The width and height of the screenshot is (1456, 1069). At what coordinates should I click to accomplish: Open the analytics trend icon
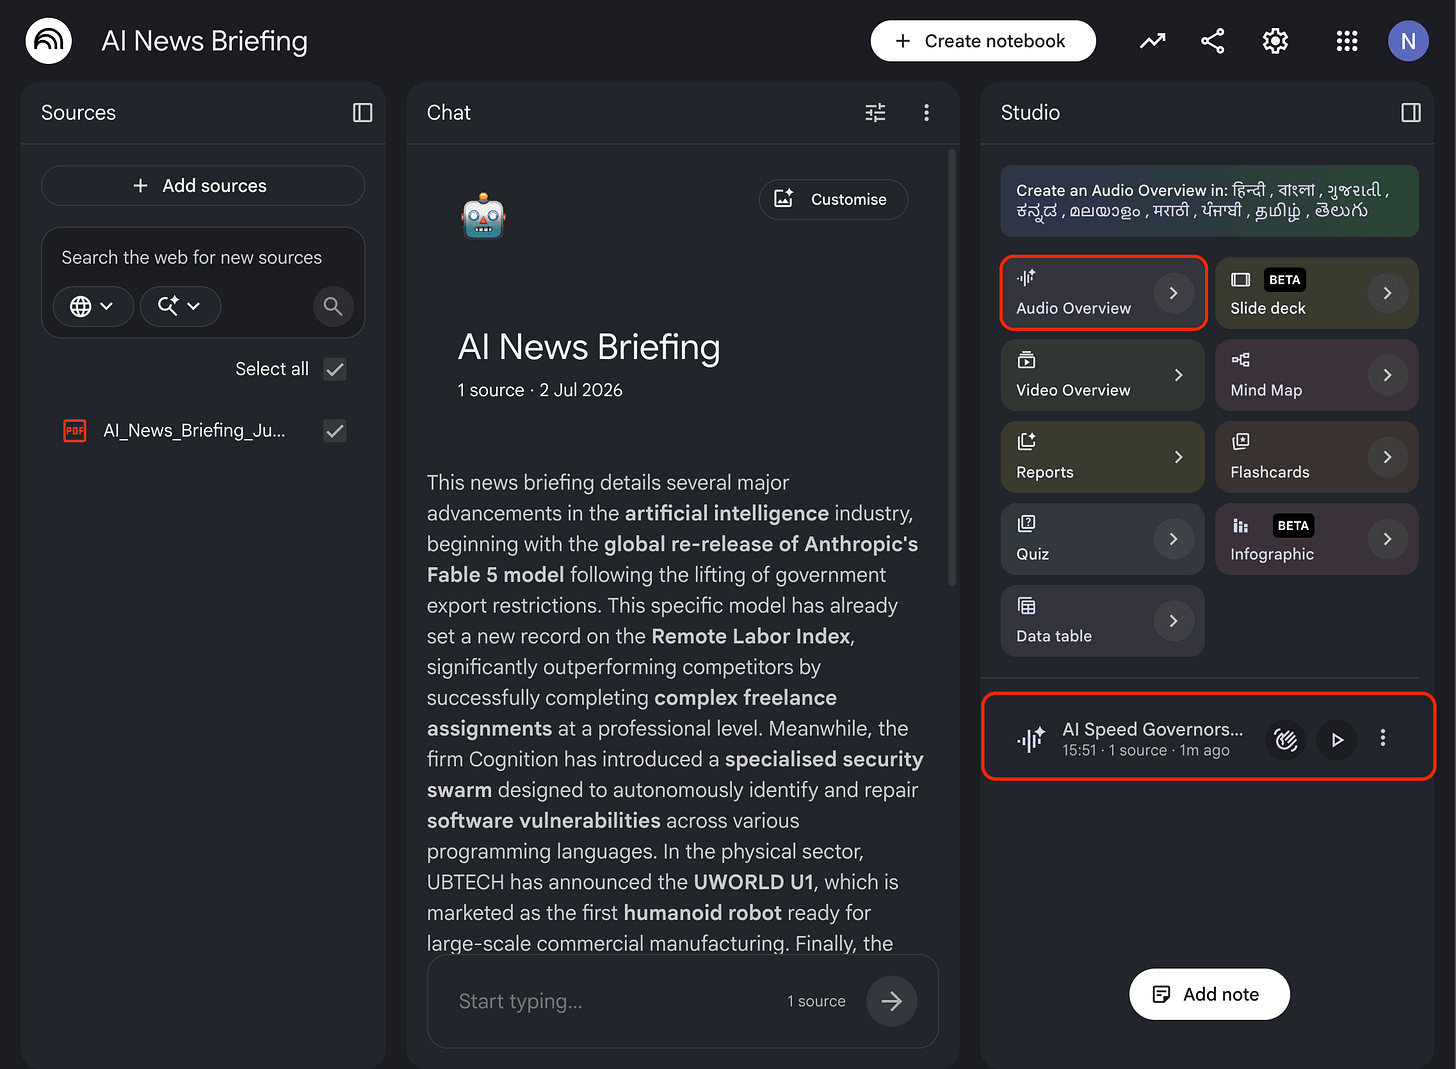pyautogui.click(x=1152, y=41)
